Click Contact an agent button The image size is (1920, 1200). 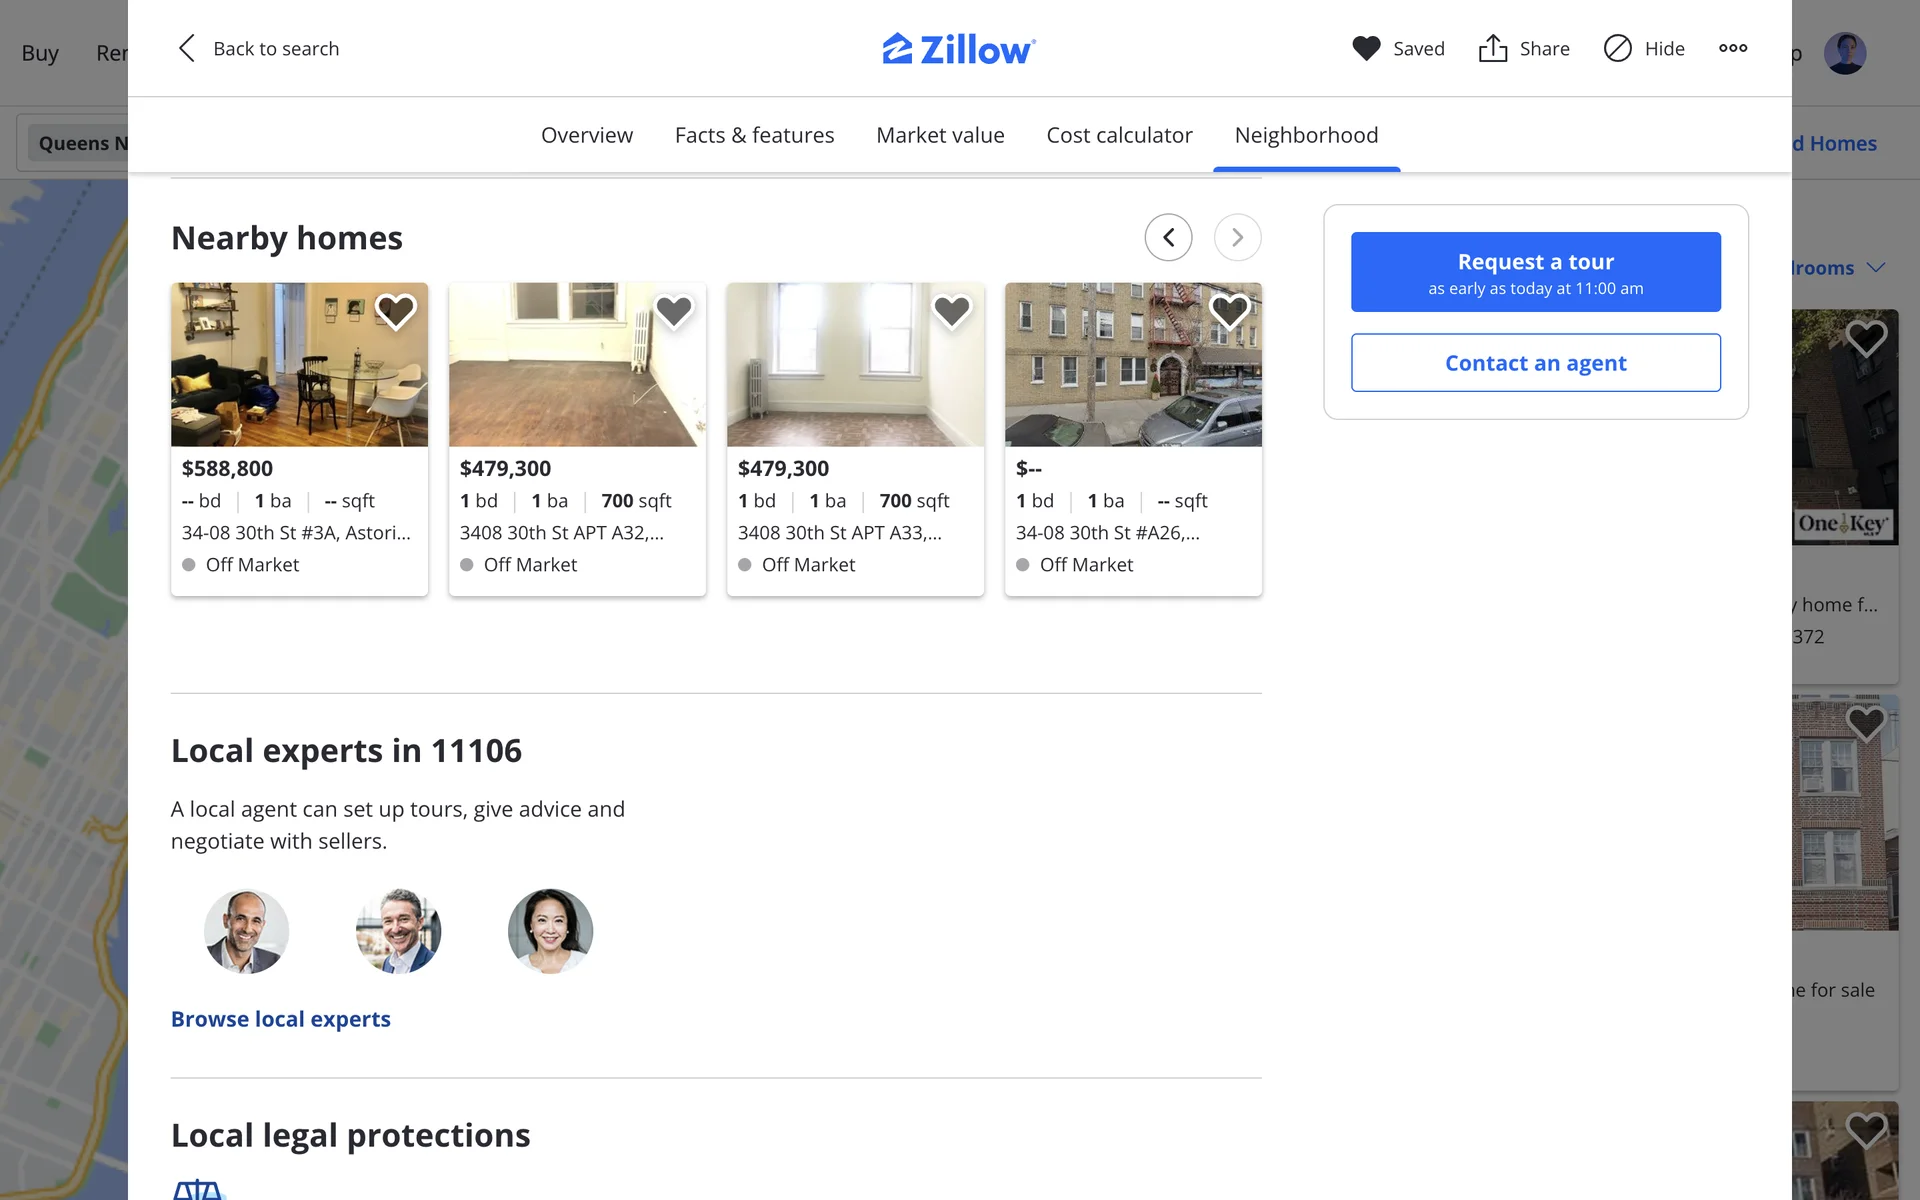(x=1535, y=363)
